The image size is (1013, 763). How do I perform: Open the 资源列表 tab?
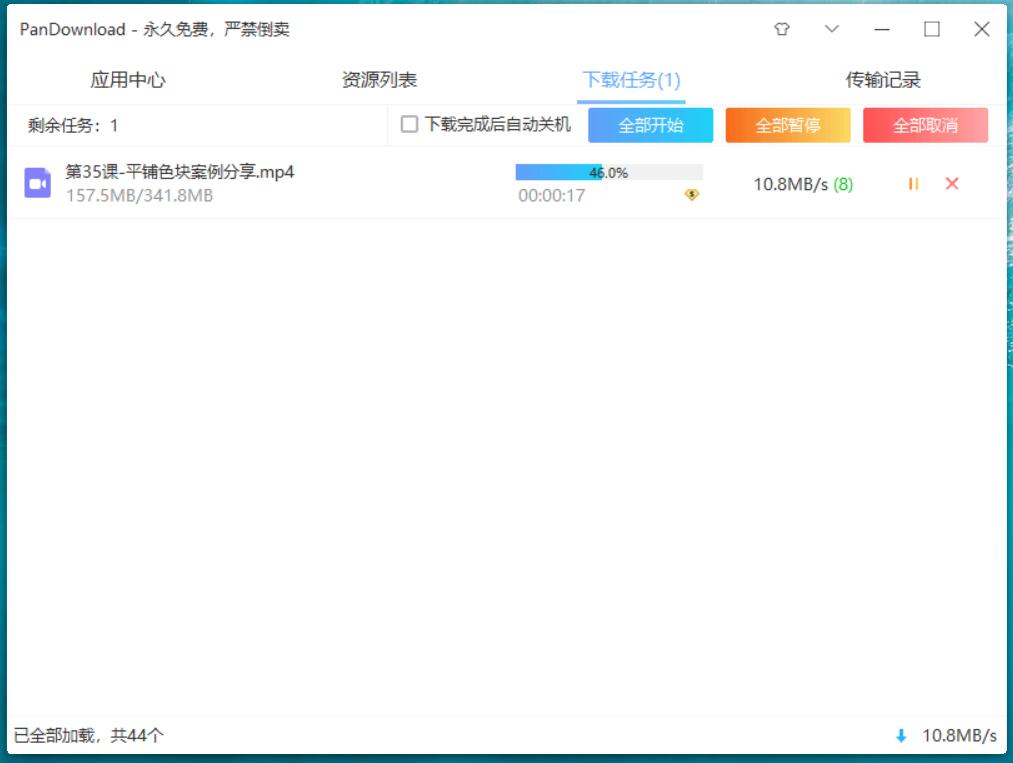(379, 80)
